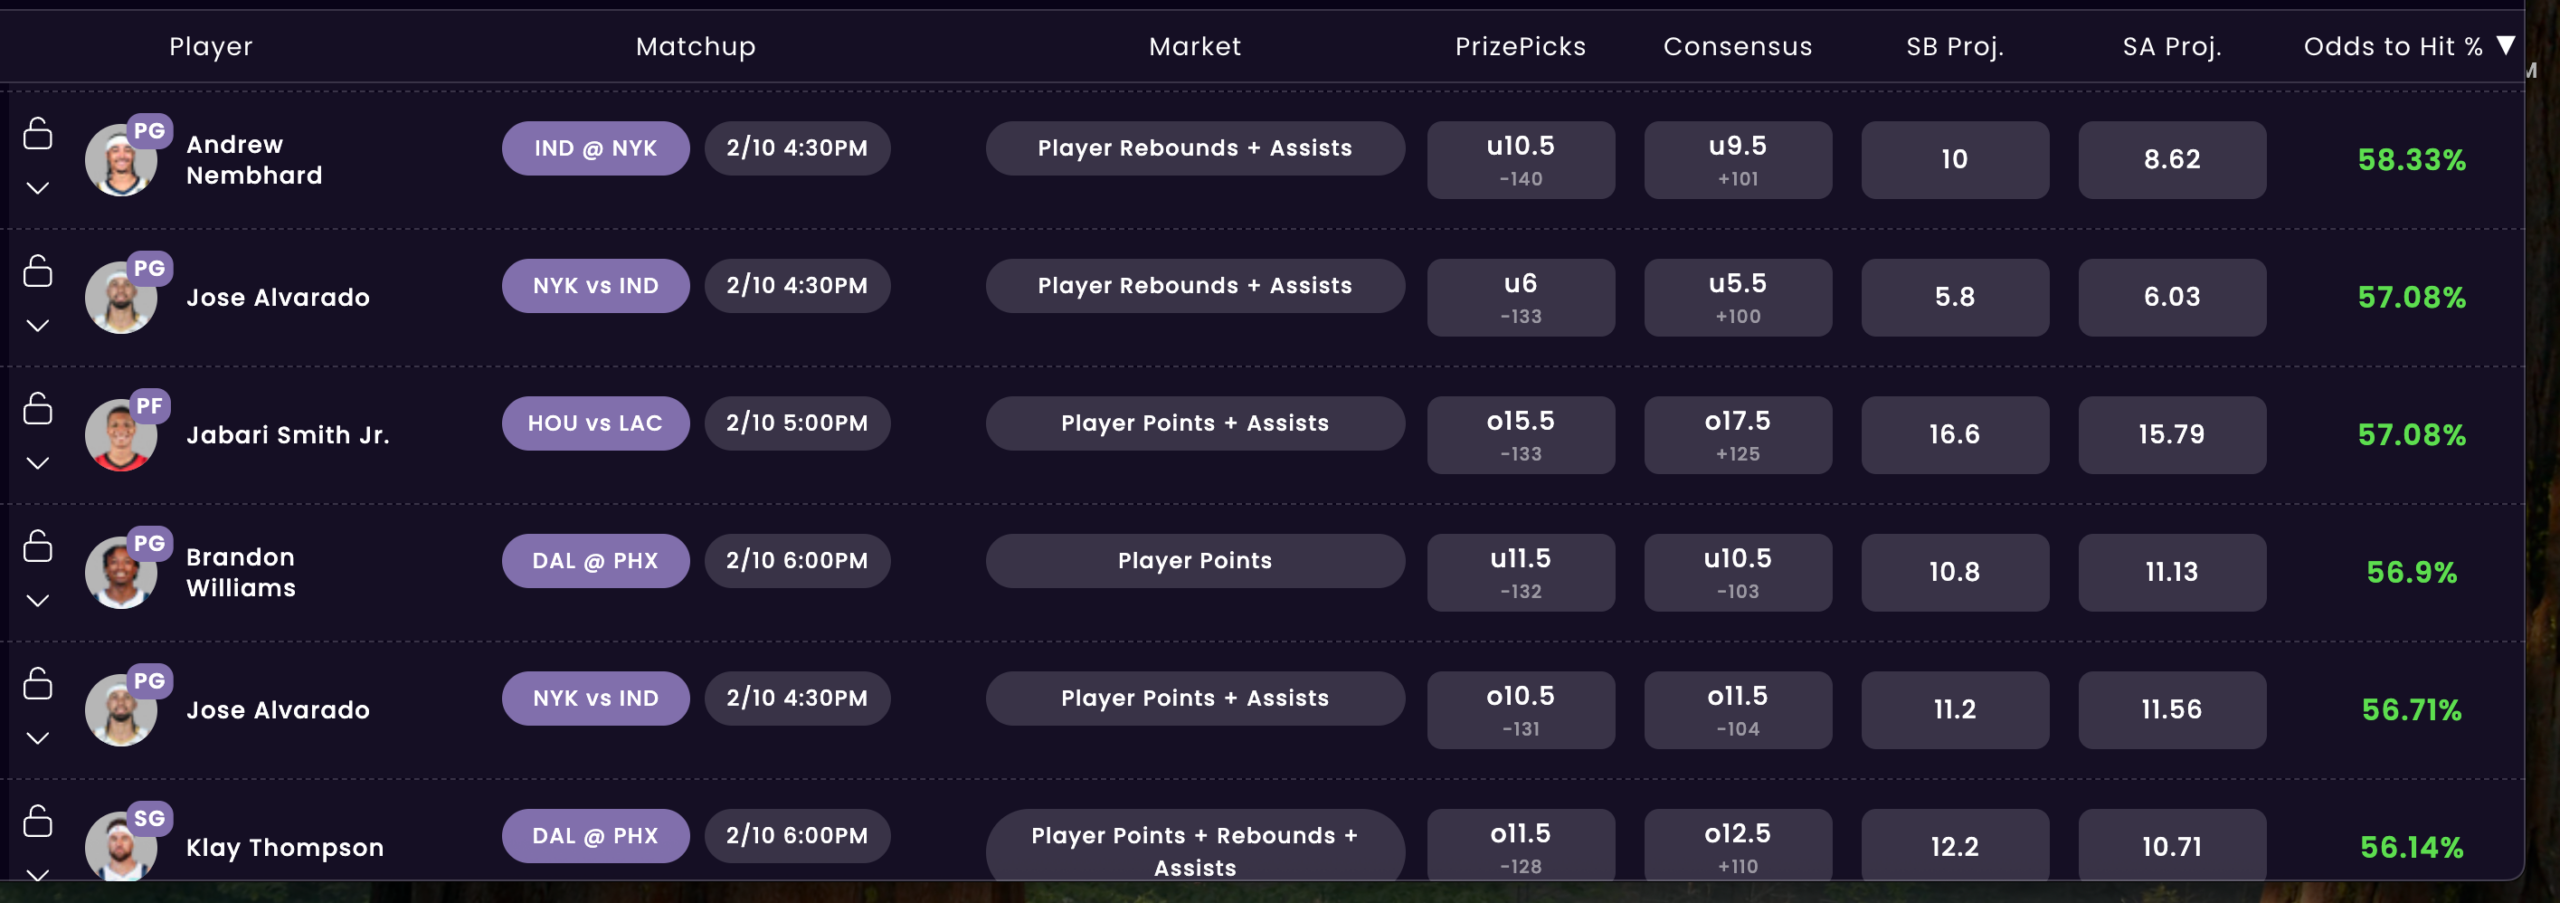Select the HOU vs LAC matchup pill

point(595,423)
